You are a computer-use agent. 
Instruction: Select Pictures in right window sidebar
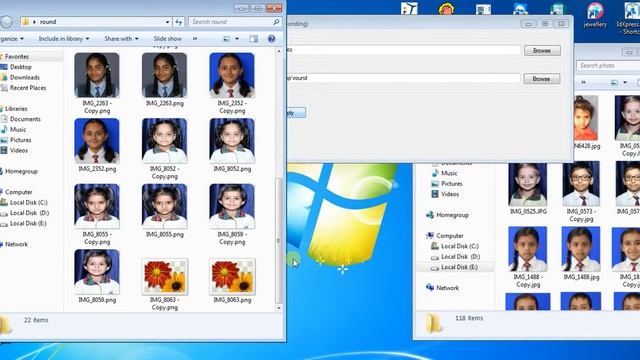click(x=451, y=184)
